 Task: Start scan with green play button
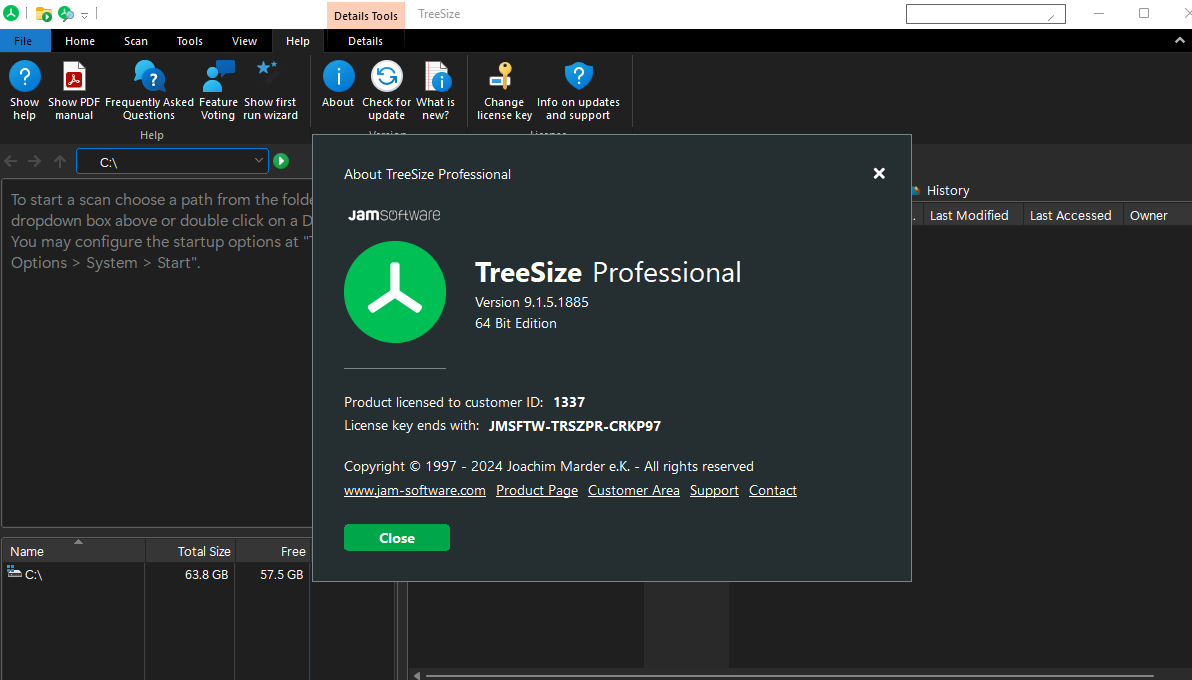coord(281,160)
